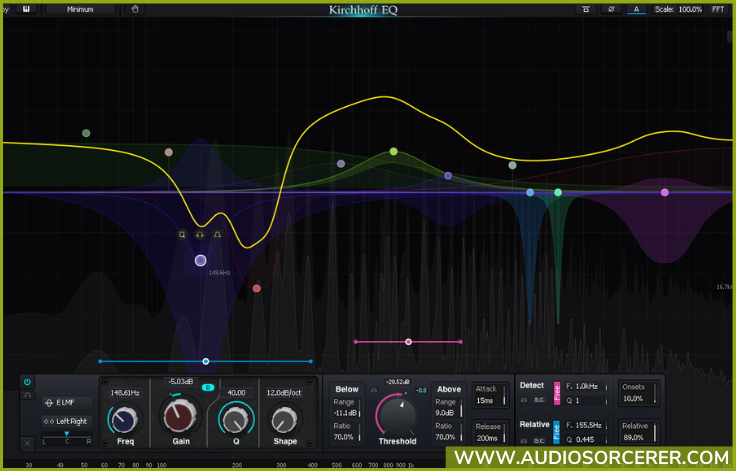Click the Q knob

pos(236,419)
